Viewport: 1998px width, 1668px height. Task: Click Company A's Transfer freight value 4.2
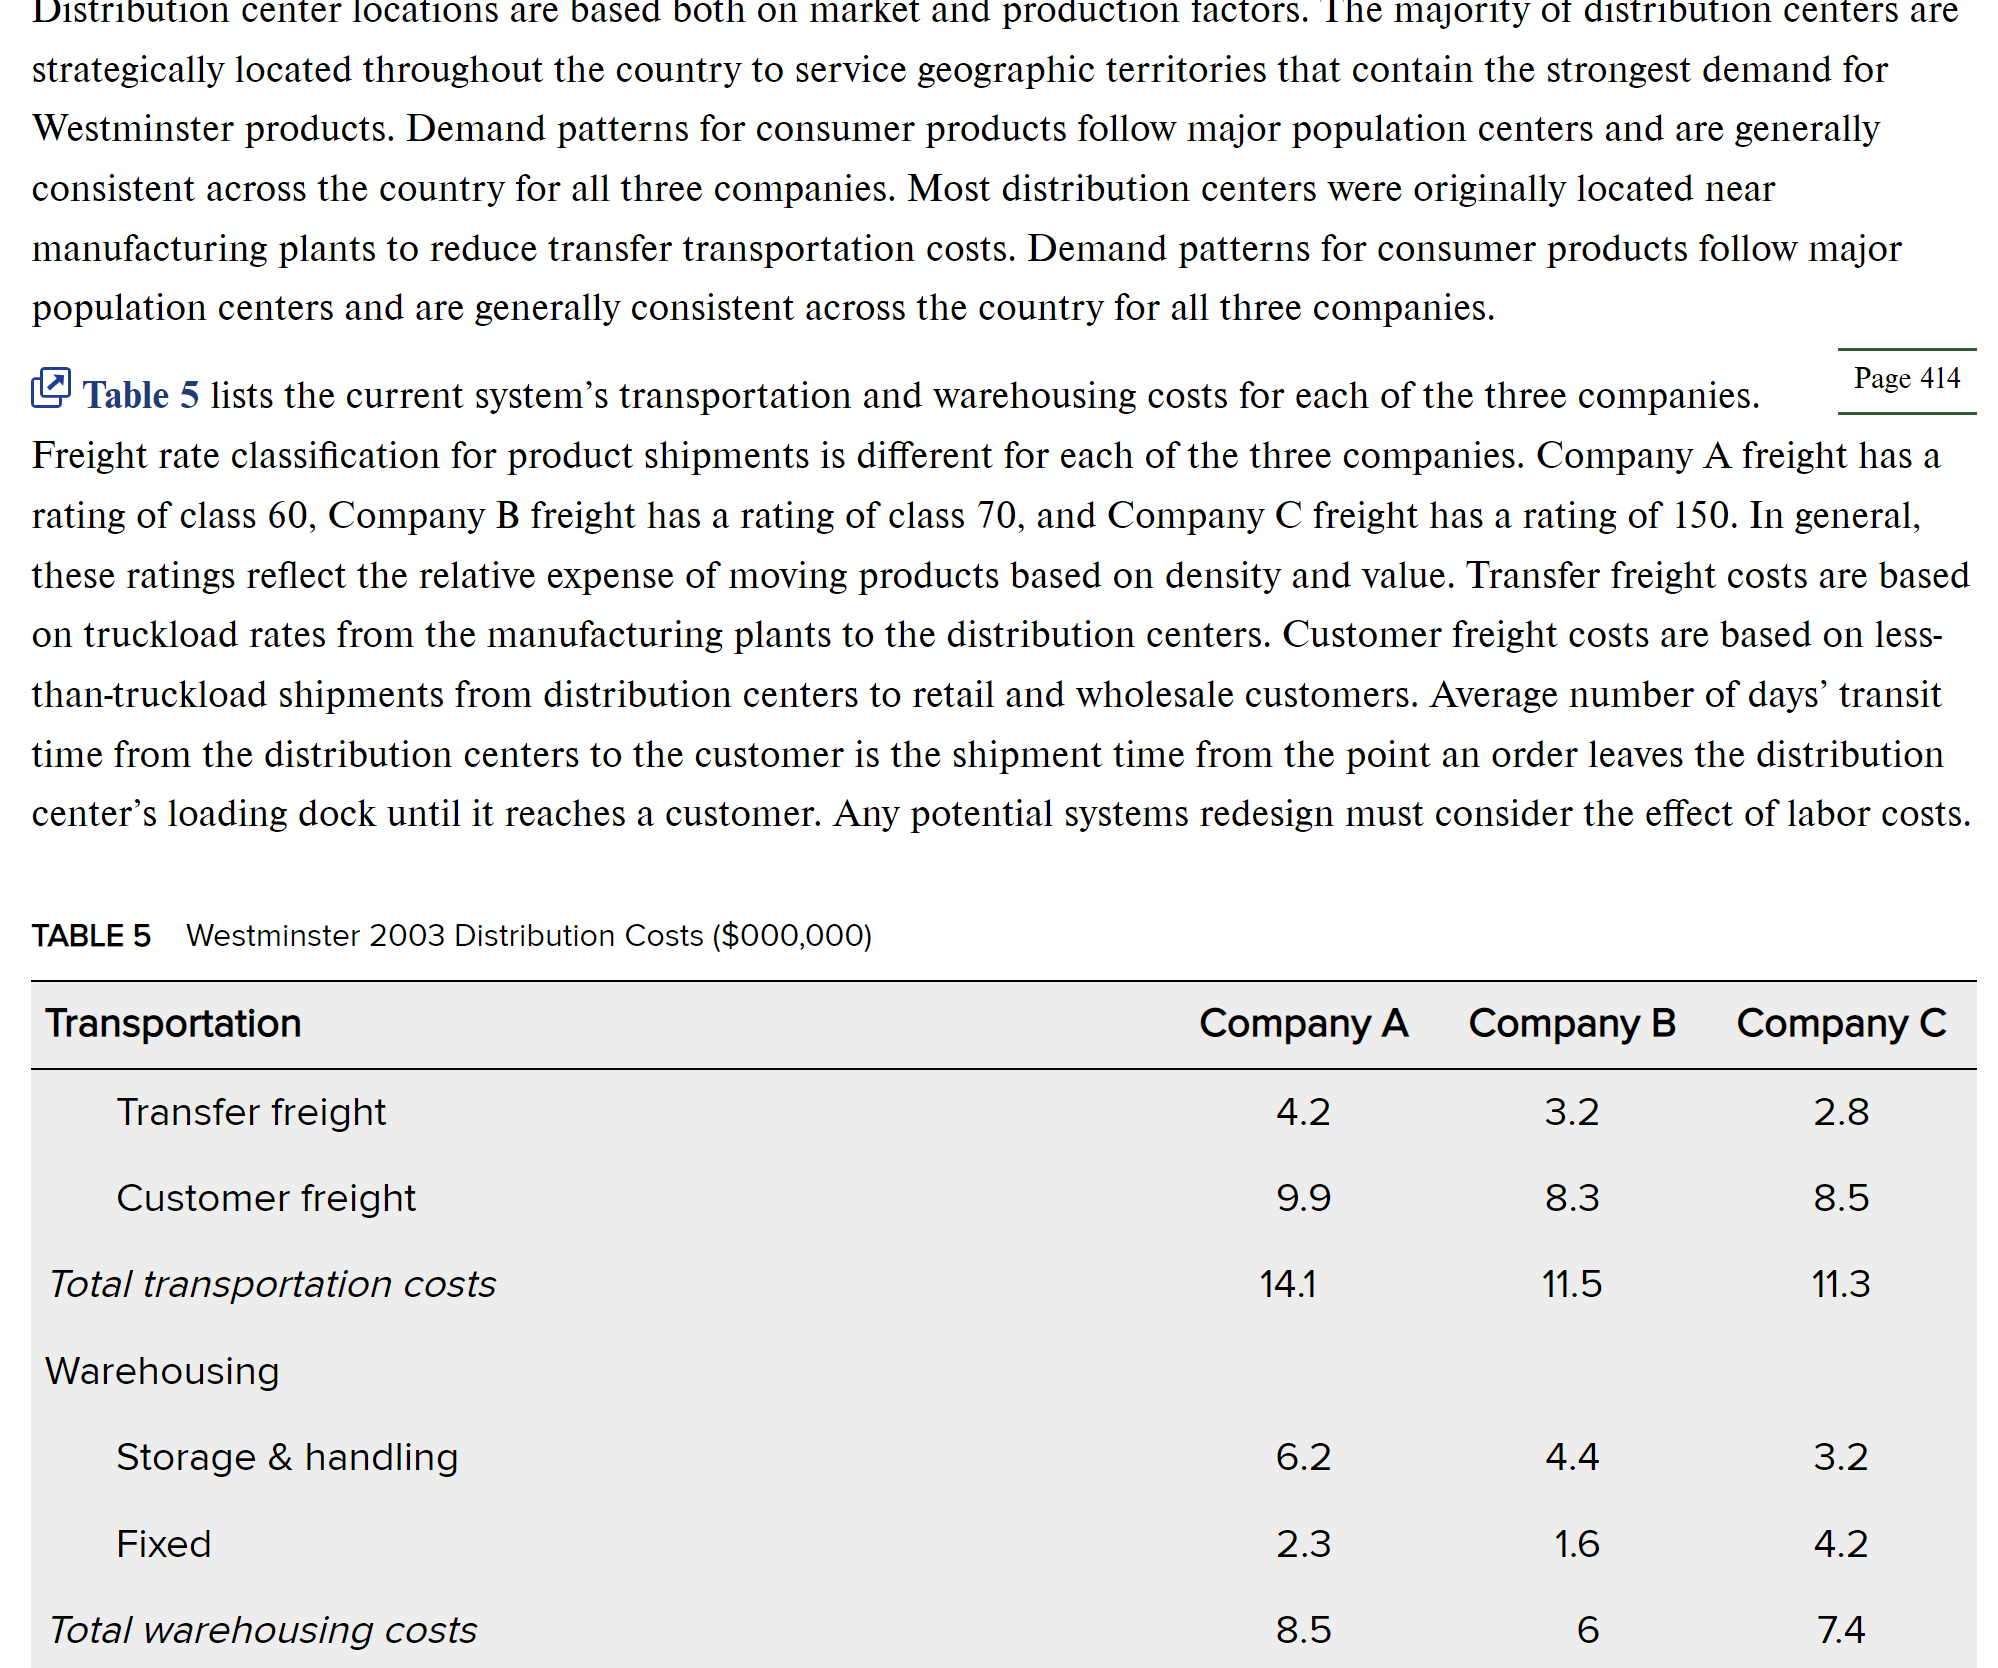(1303, 1112)
